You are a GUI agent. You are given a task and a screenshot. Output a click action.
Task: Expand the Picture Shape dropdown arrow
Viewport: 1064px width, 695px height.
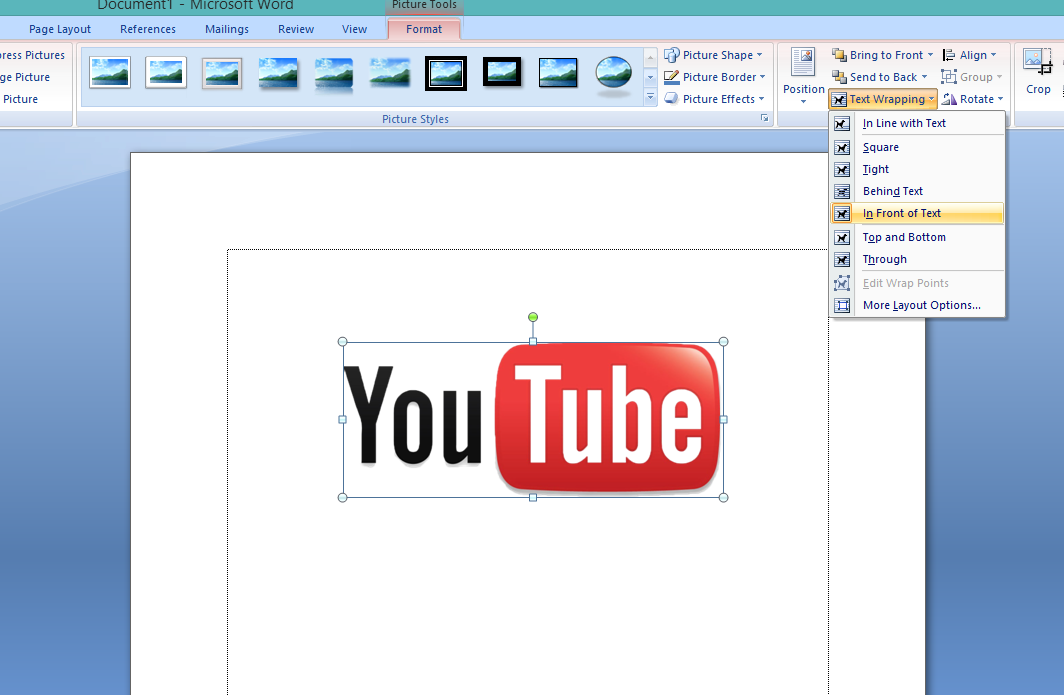(759, 55)
